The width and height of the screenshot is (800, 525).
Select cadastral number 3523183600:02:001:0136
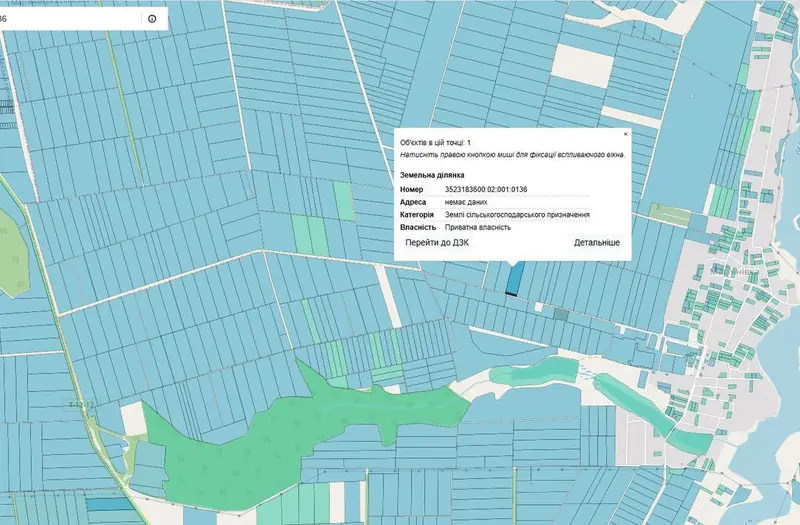click(486, 189)
